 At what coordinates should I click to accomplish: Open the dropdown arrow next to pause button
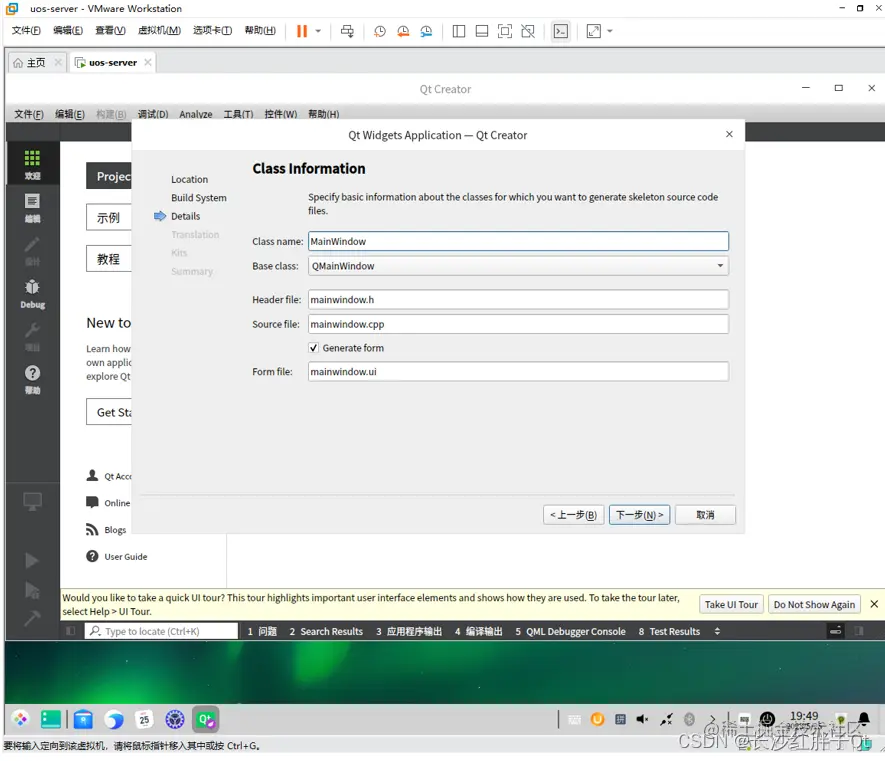[x=318, y=31]
